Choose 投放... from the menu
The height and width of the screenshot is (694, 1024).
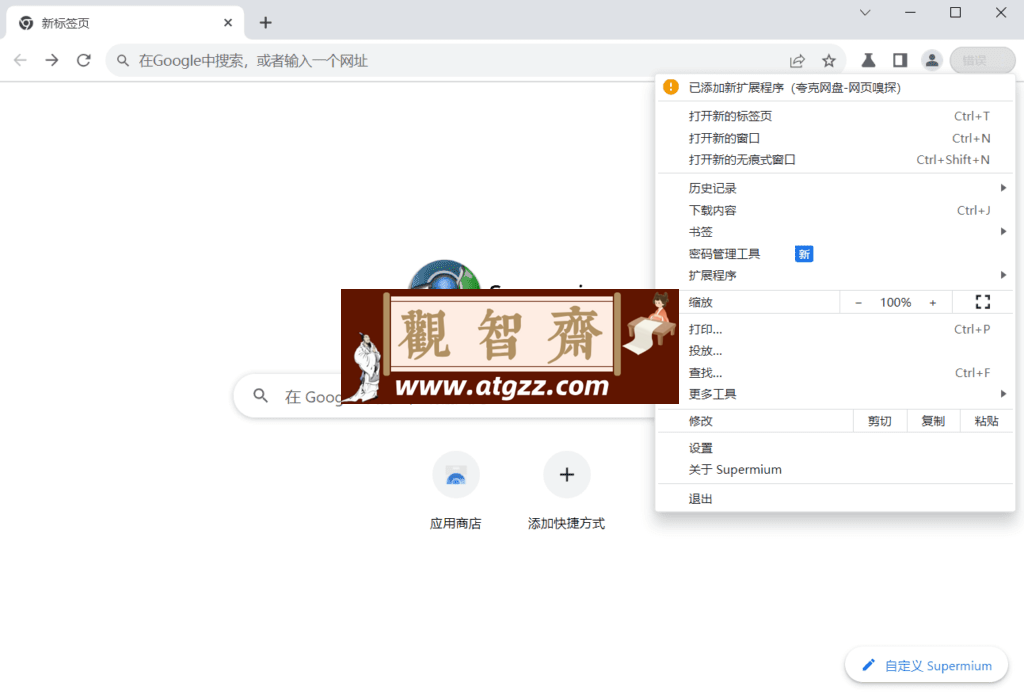tap(835, 351)
